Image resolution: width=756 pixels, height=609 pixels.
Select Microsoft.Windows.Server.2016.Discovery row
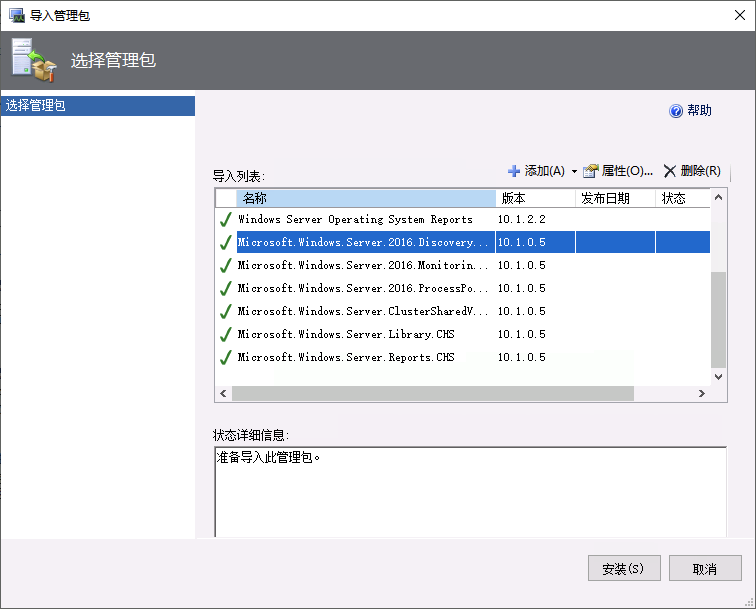coord(463,242)
